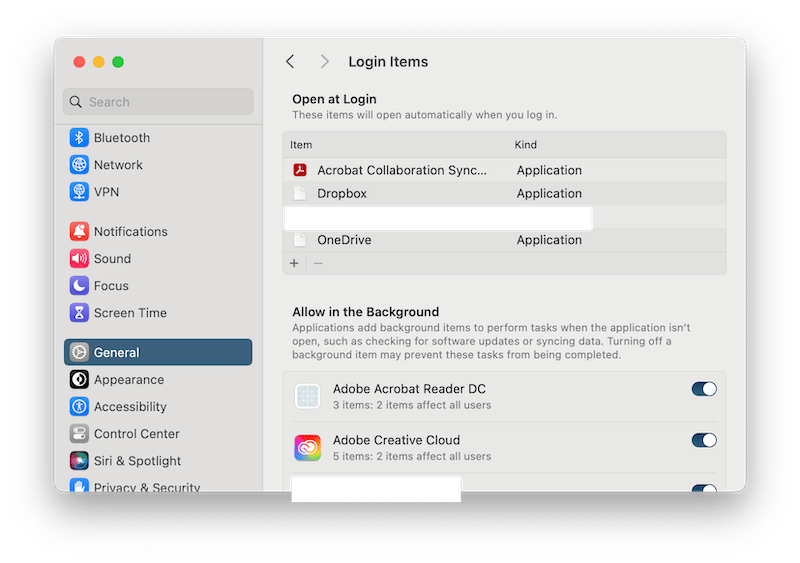Click the magnifying glass search icon
Screen dimensions: 800x563
76,102
